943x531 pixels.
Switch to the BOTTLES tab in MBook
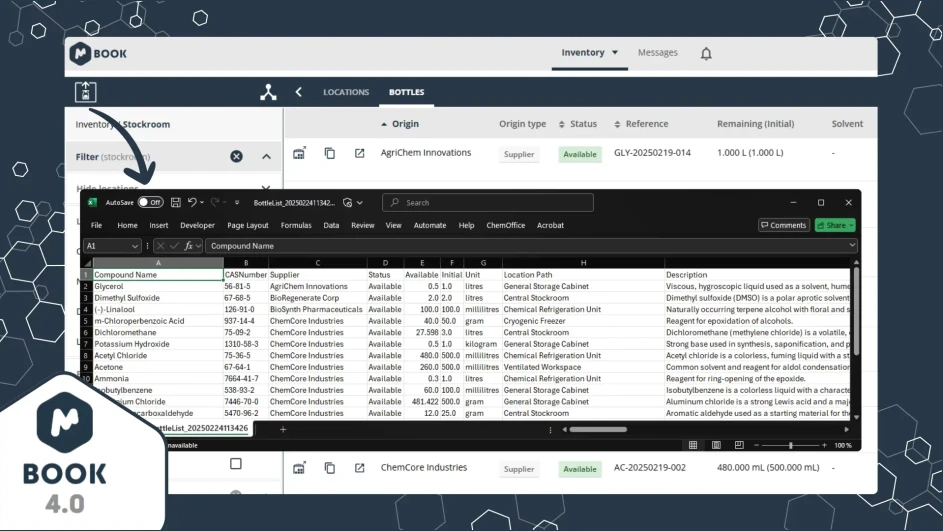point(407,92)
